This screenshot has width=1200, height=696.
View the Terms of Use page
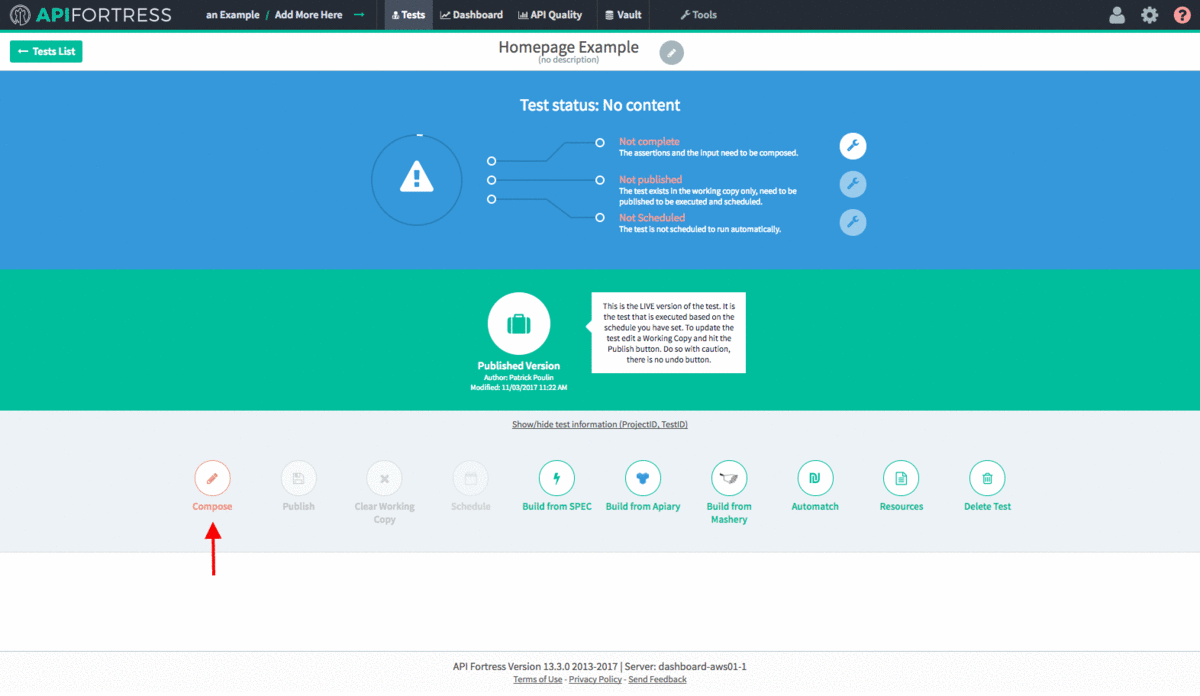[x=538, y=679]
